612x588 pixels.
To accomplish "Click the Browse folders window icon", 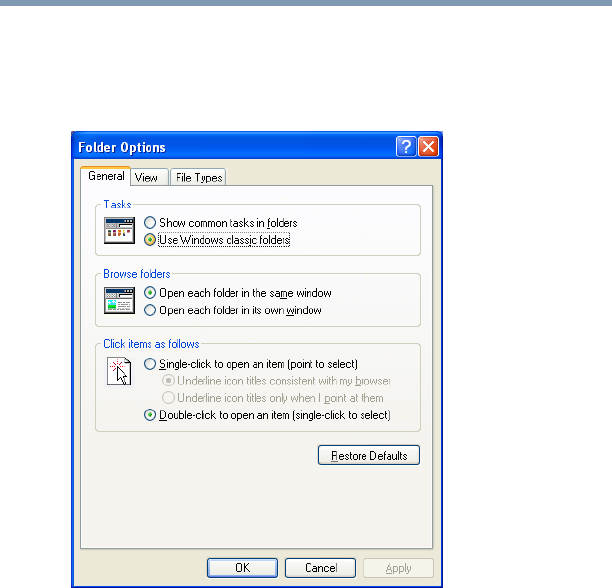I will [x=119, y=300].
